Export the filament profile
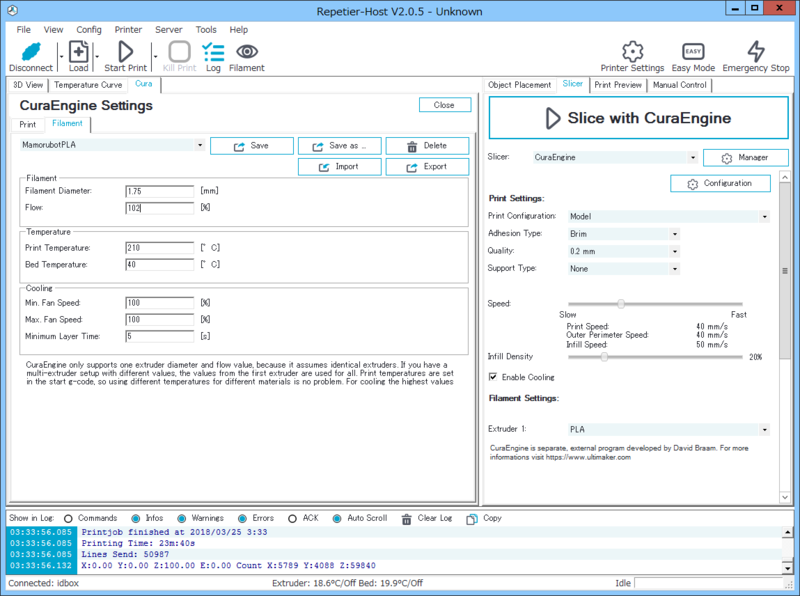This screenshot has height=596, width=800. click(428, 167)
